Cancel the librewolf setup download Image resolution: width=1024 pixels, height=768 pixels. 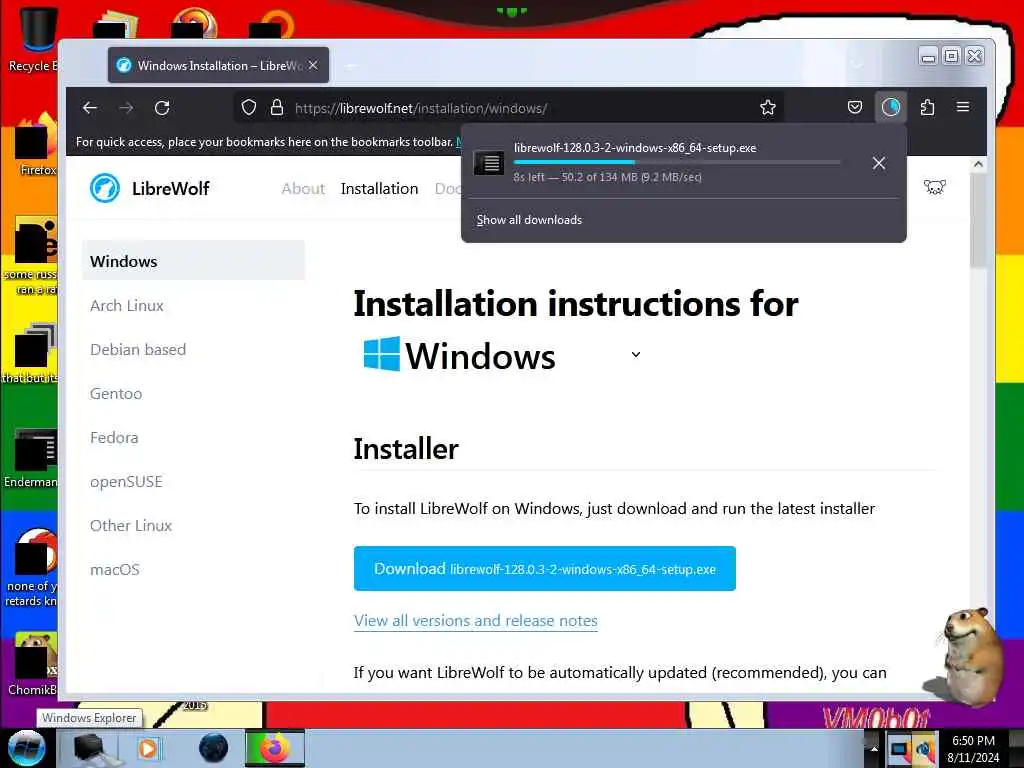[879, 163]
